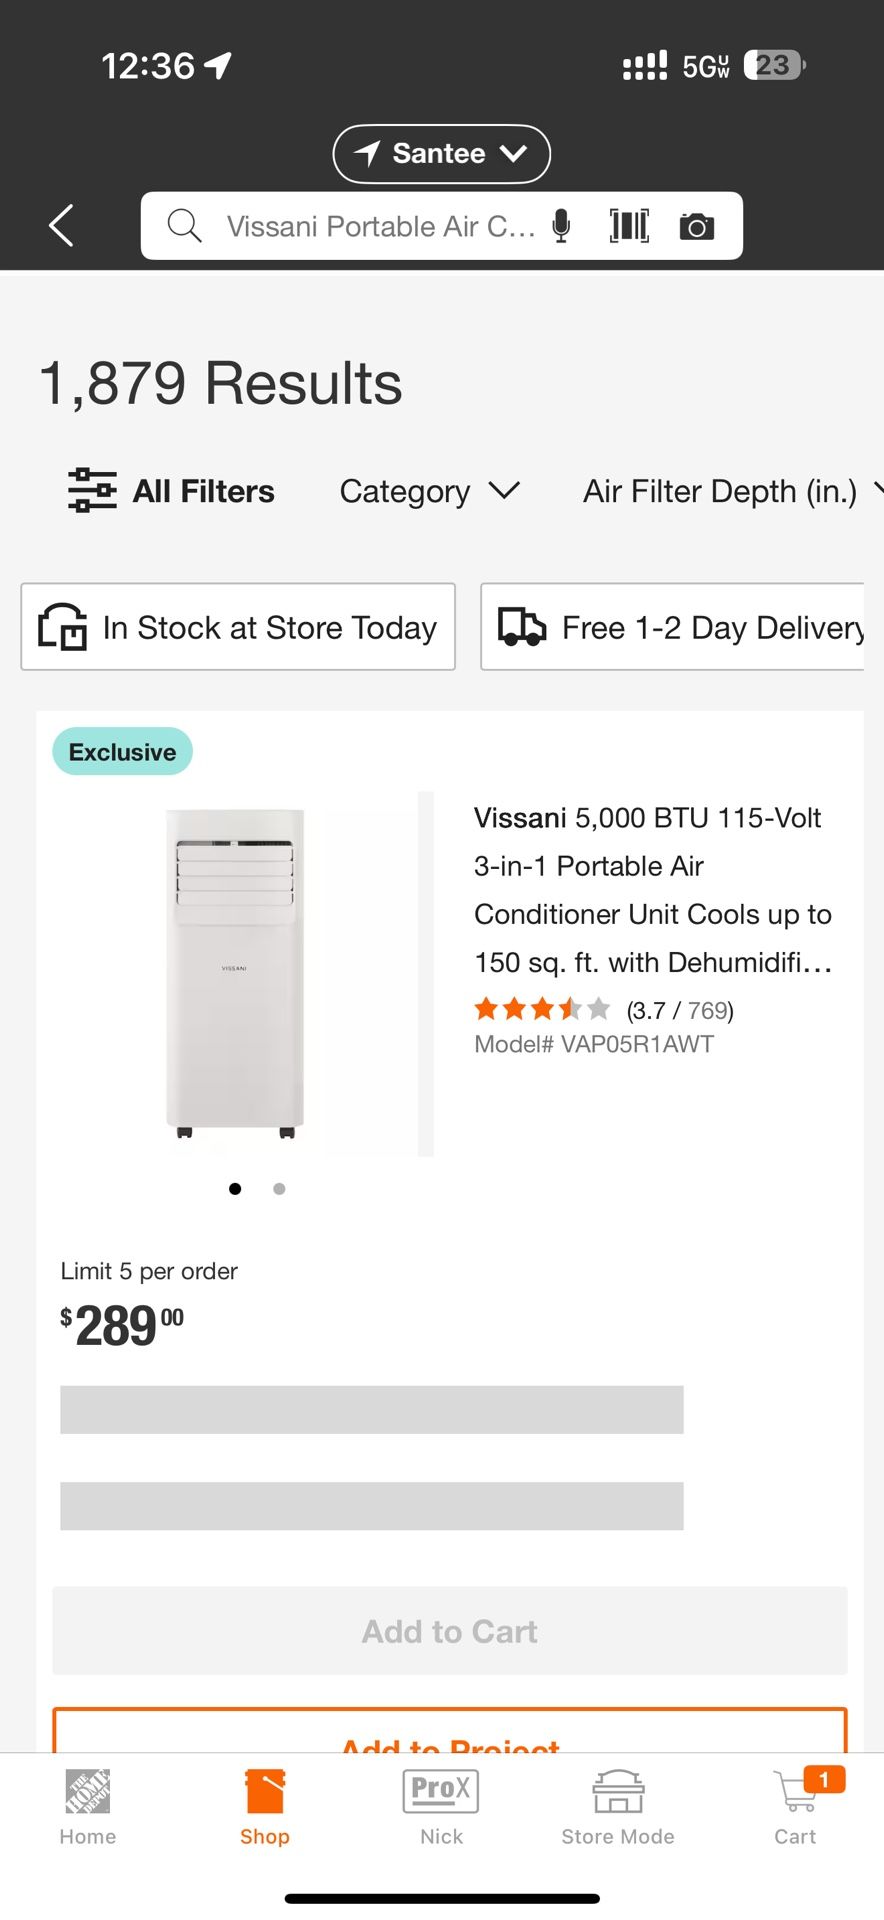The width and height of the screenshot is (884, 1920).
Task: Select second image carousel dot
Action: pyautogui.click(x=279, y=1189)
